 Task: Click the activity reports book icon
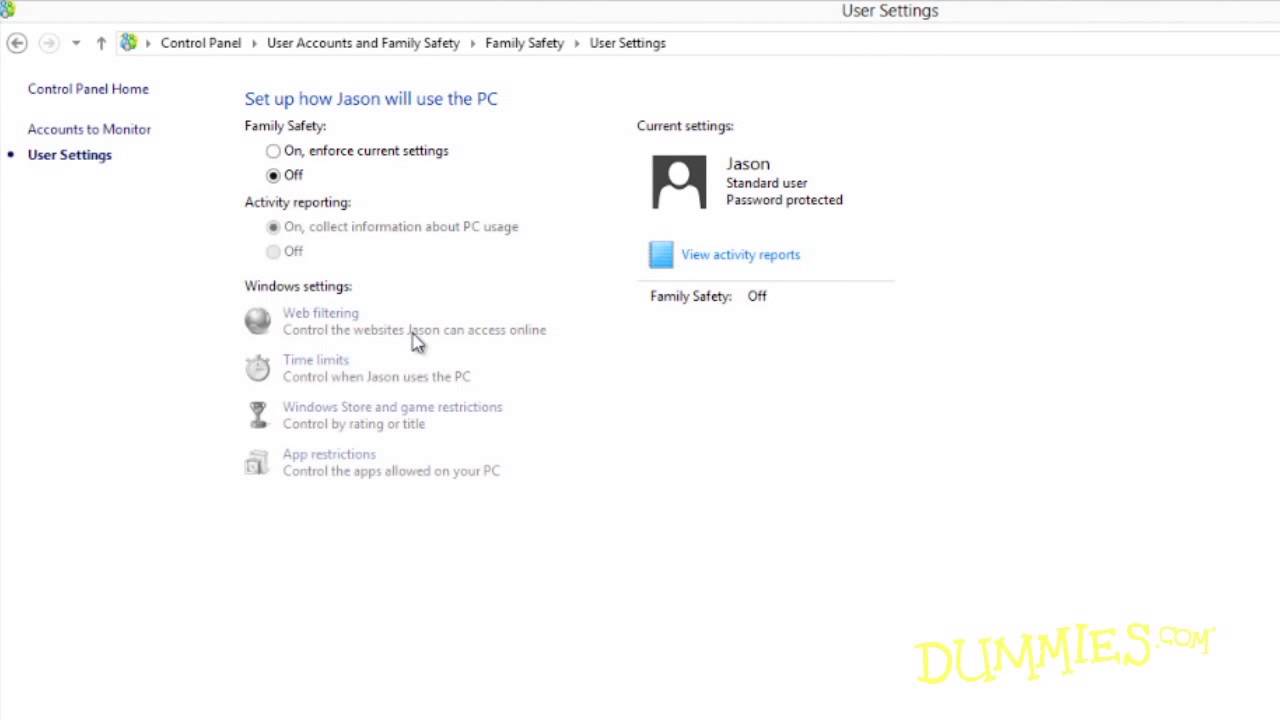coord(661,255)
